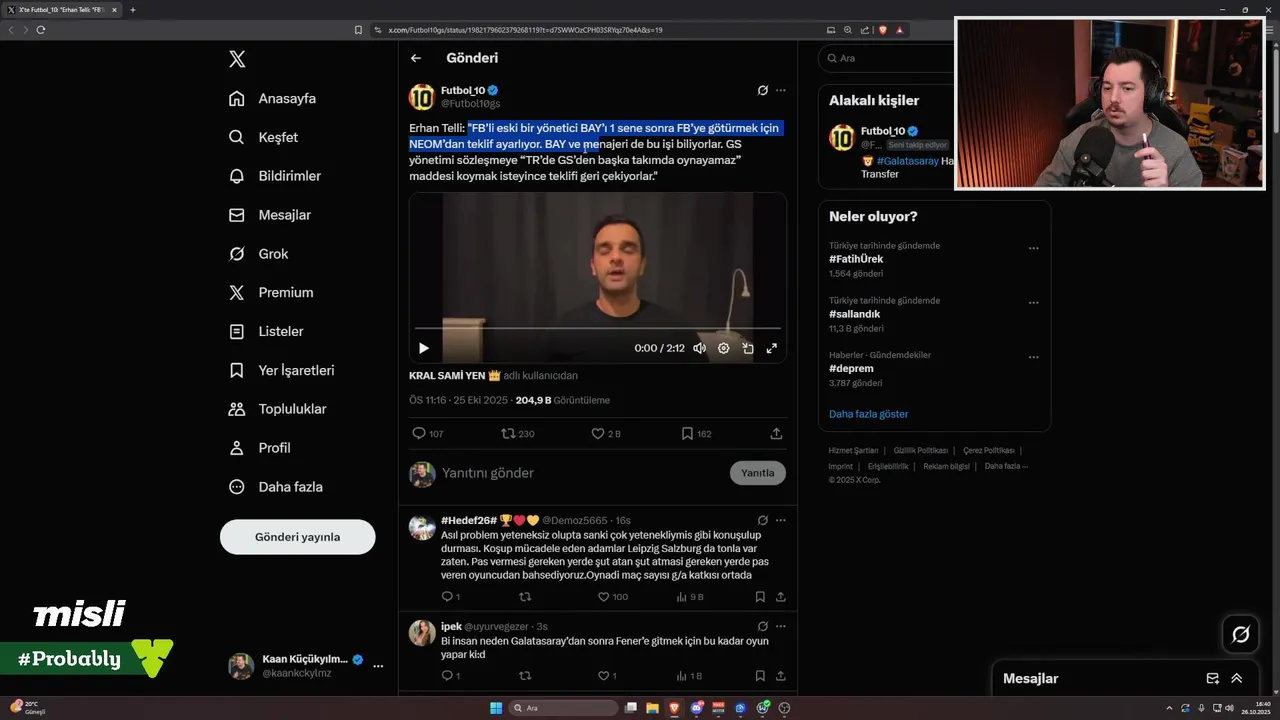This screenshot has height=720, width=1280.
Task: Bookmark the #Hedef26# reply
Action: pyautogui.click(x=760, y=597)
